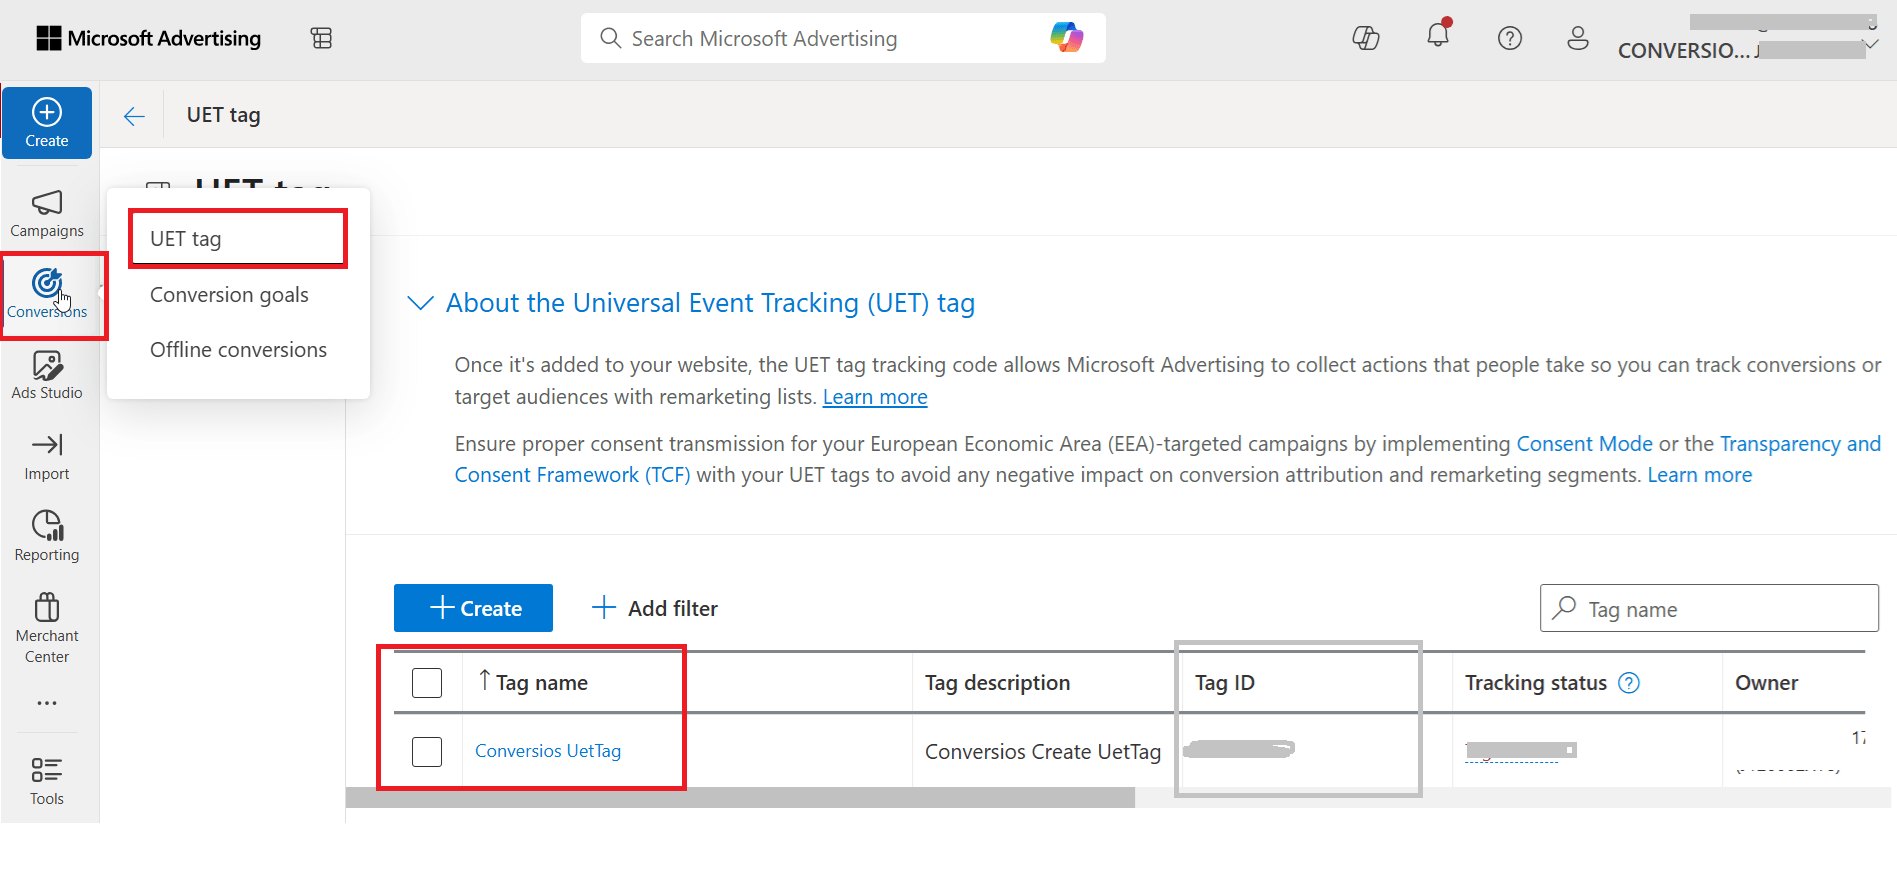This screenshot has height=881, width=1897.
Task: Open Ads Studio from sidebar
Action: pos(47,376)
